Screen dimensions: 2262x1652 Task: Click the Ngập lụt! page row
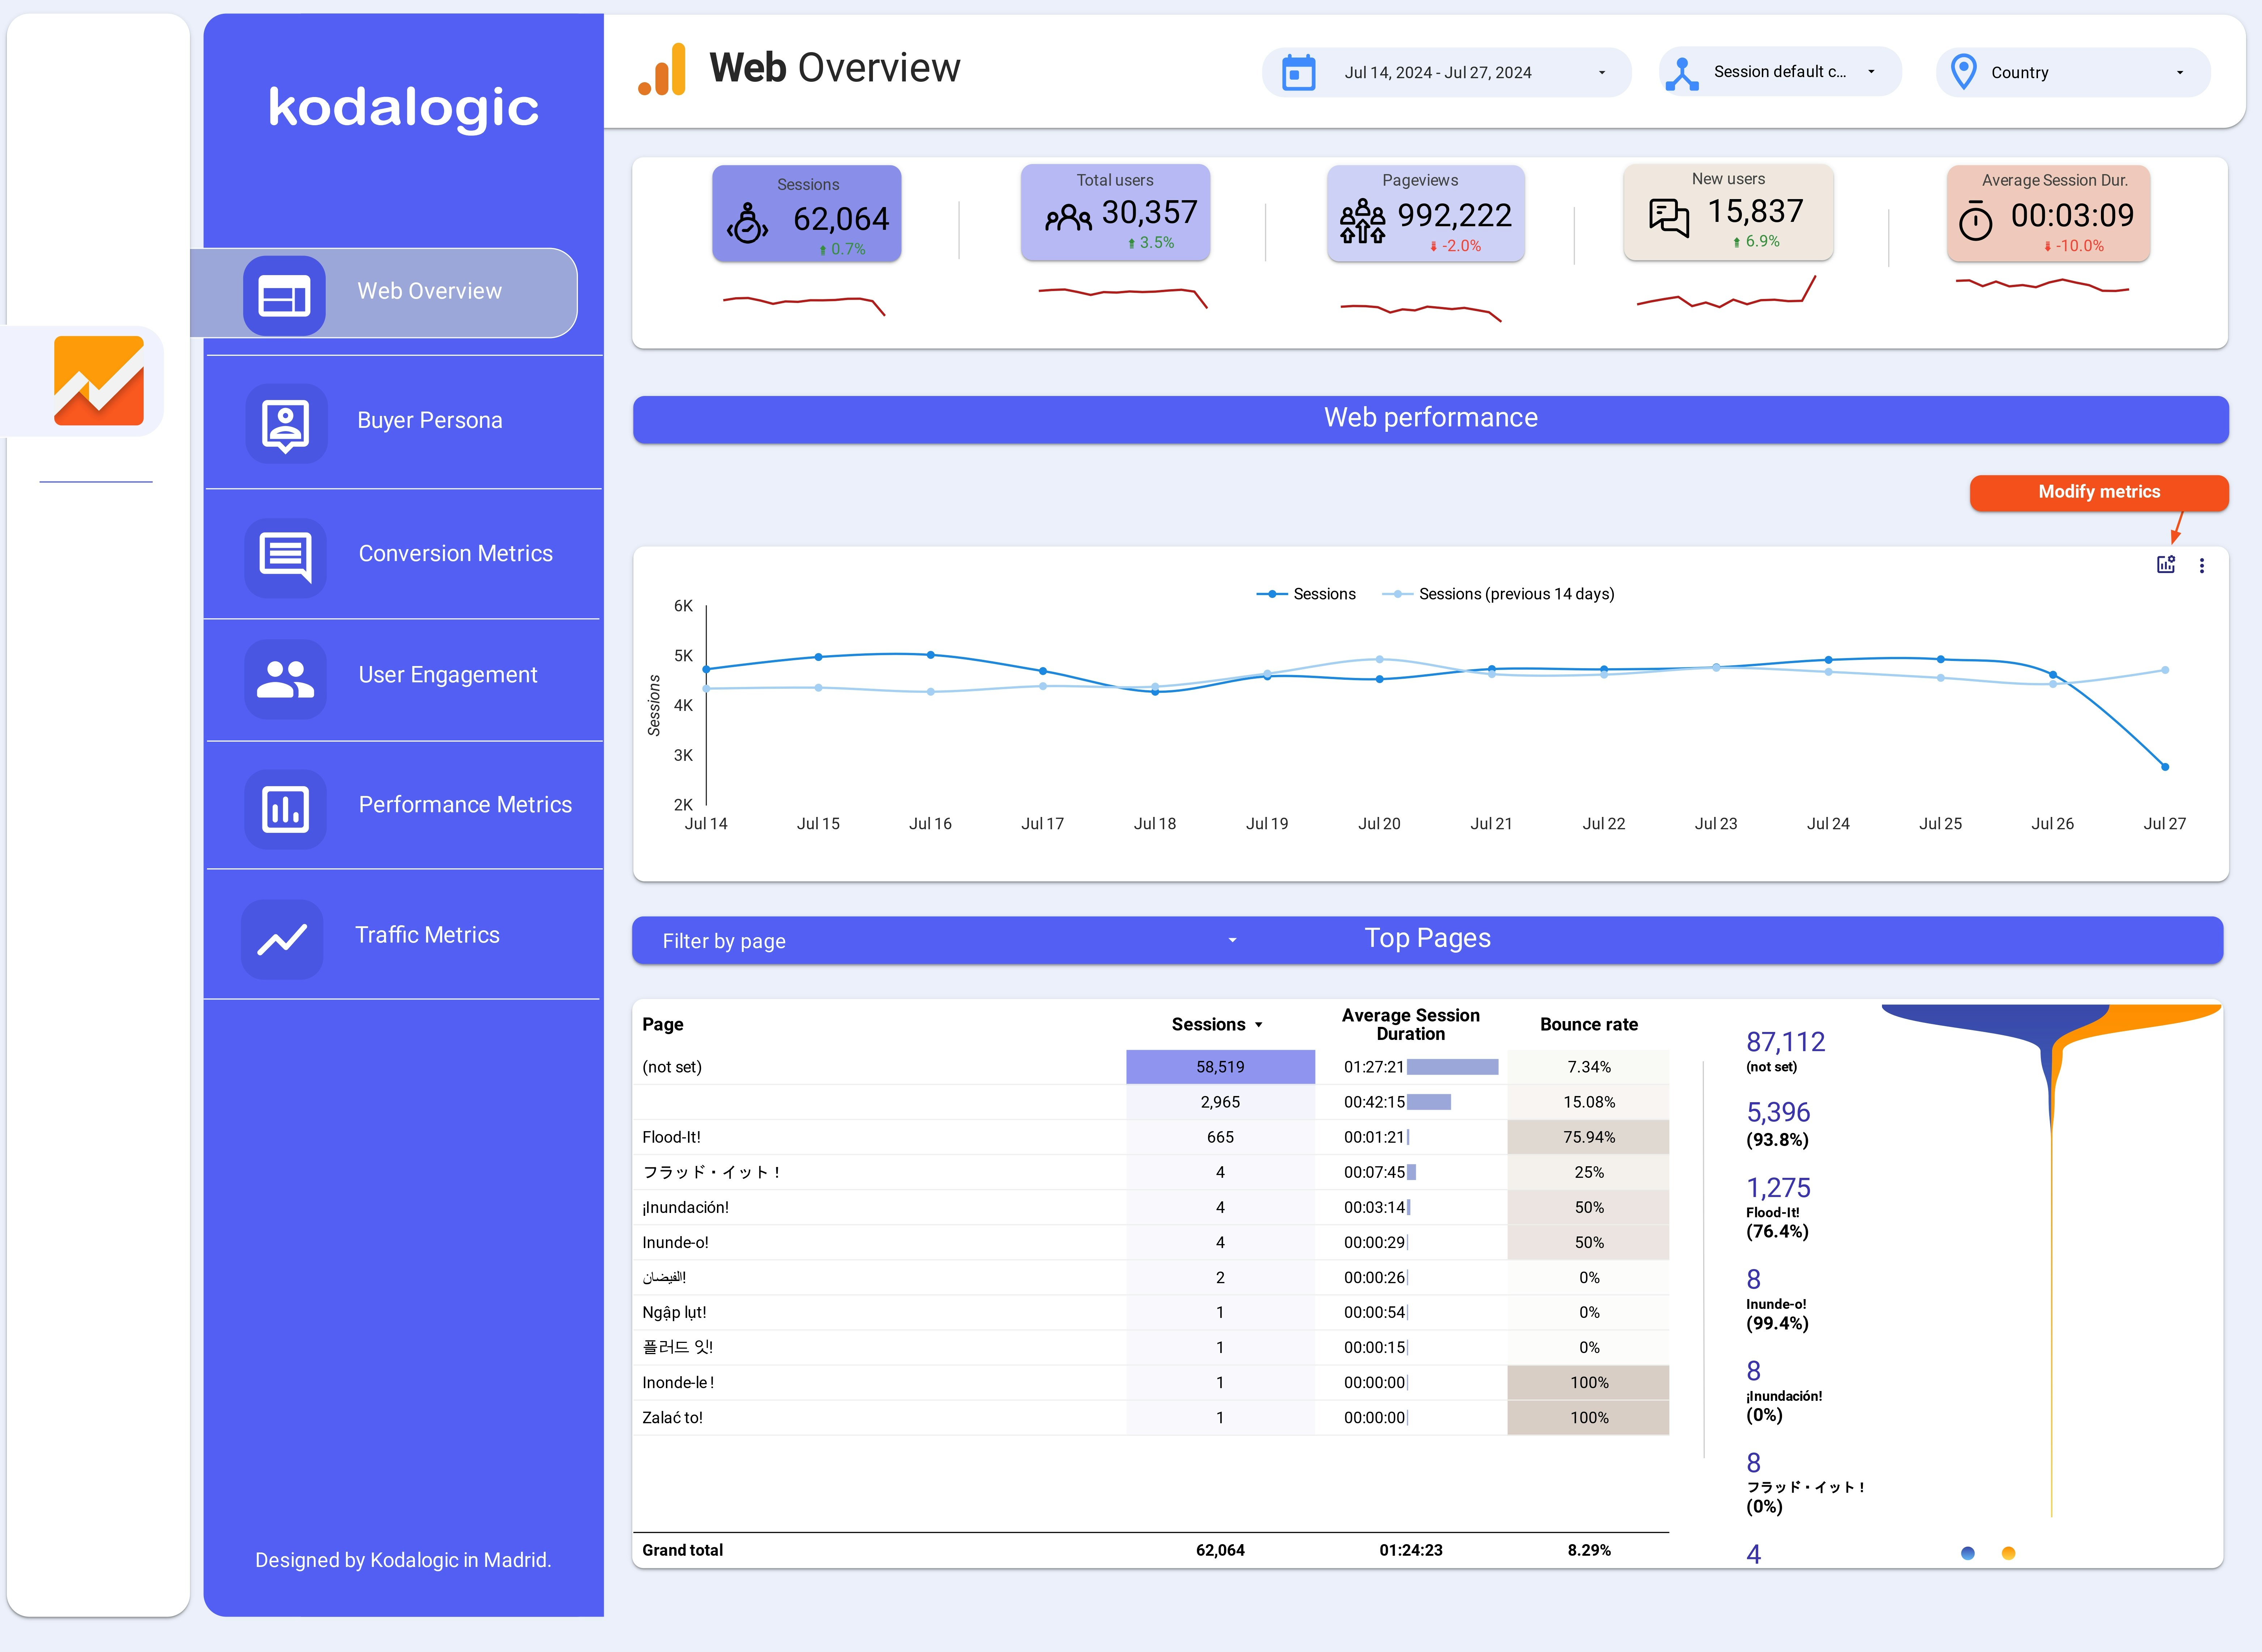[1151, 1312]
